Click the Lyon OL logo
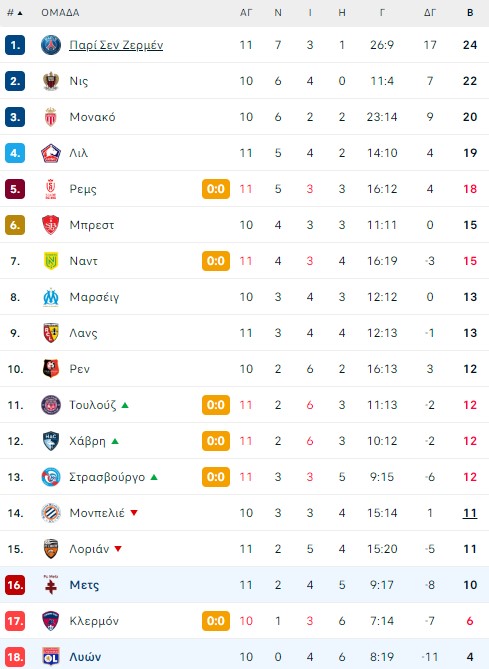This screenshot has height=669, width=489. pyautogui.click(x=51, y=657)
